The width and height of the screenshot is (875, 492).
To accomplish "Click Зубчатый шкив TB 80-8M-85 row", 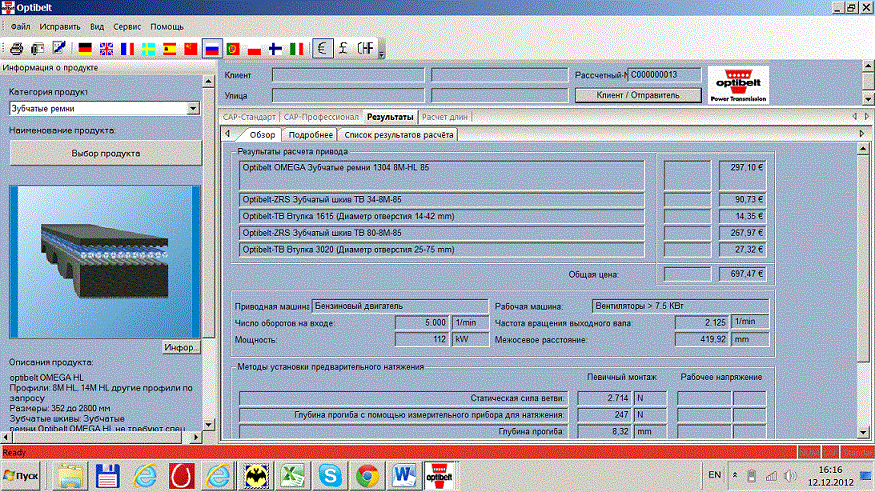I will [x=441, y=233].
